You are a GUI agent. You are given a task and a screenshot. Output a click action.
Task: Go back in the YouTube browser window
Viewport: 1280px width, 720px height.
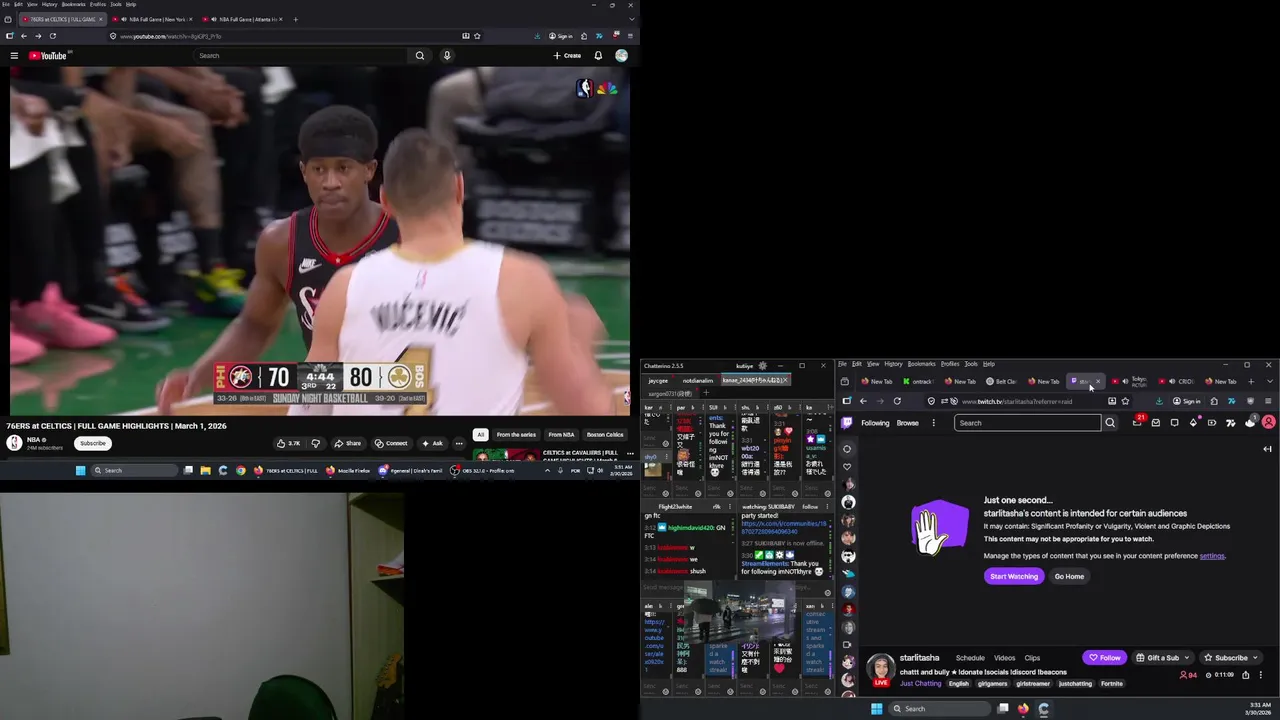(x=23, y=36)
